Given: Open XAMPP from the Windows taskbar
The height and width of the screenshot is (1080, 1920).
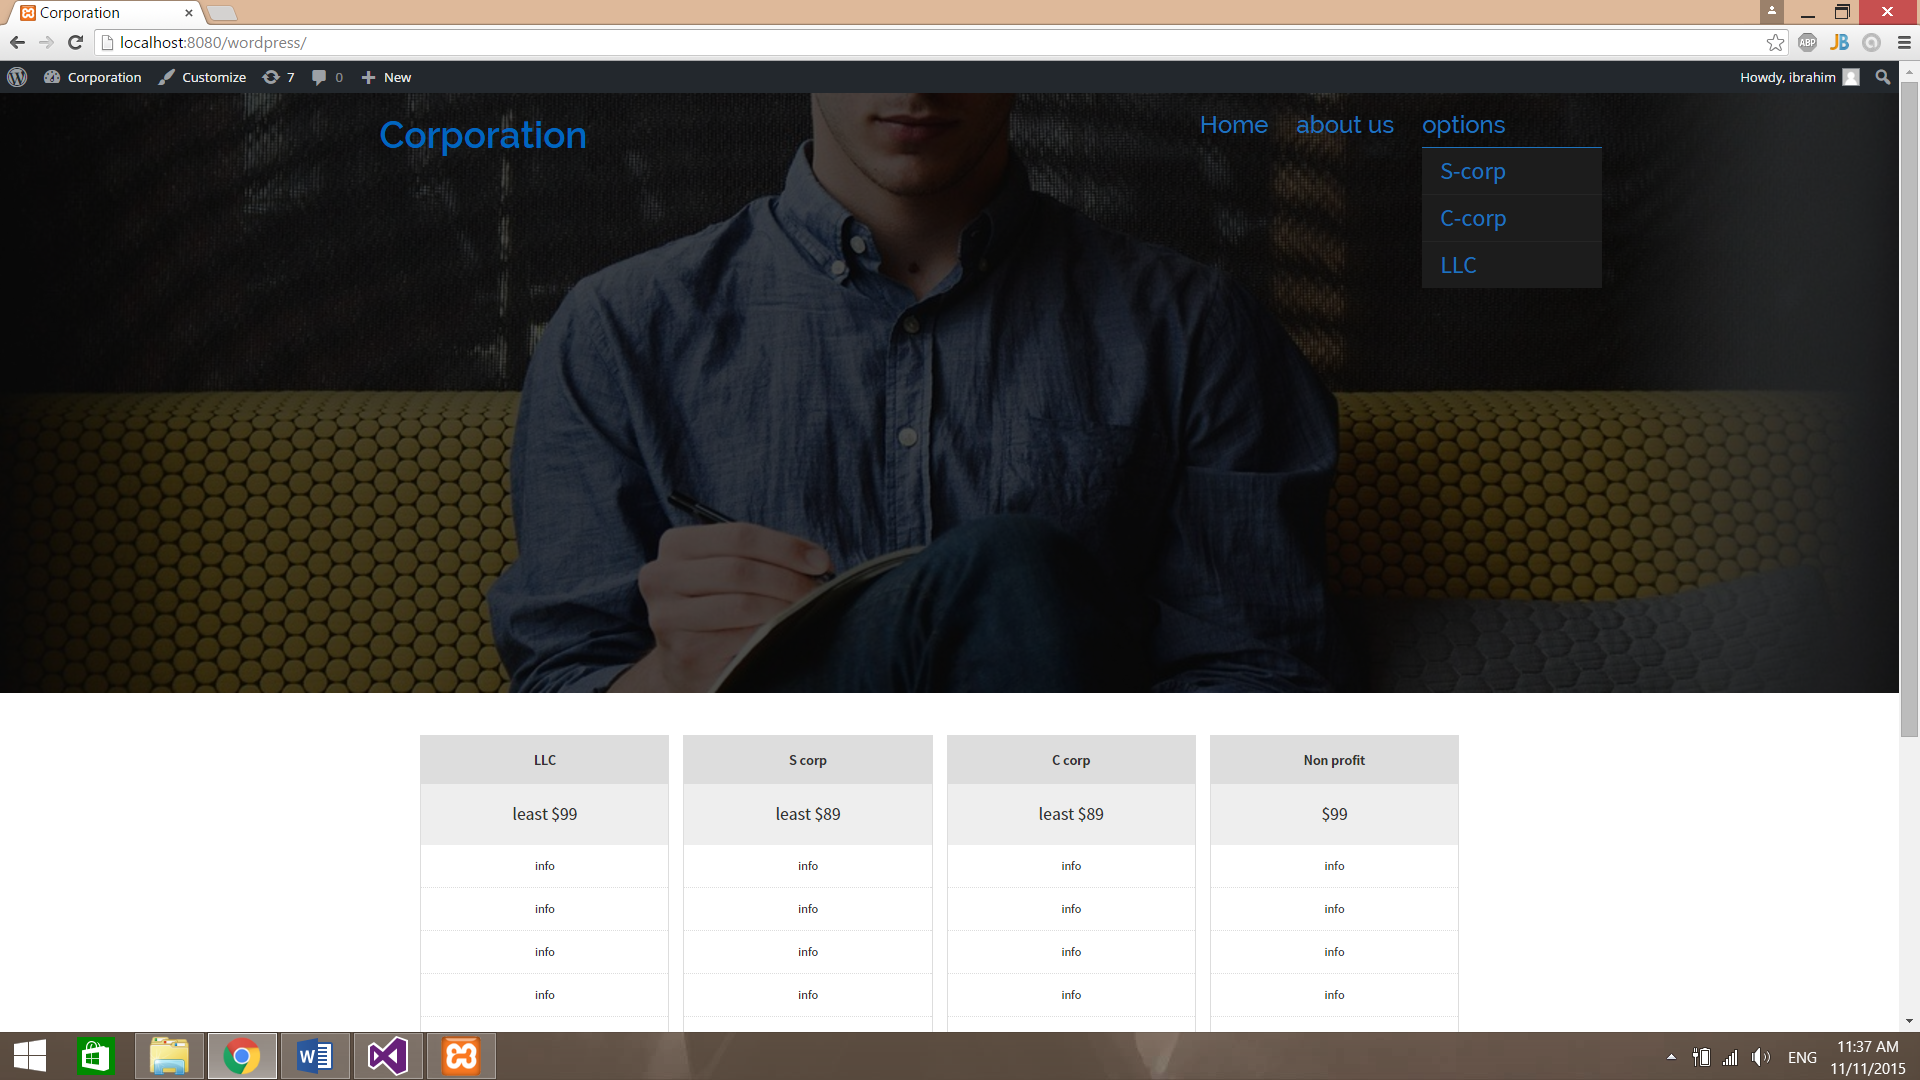Looking at the screenshot, I should coord(461,1056).
